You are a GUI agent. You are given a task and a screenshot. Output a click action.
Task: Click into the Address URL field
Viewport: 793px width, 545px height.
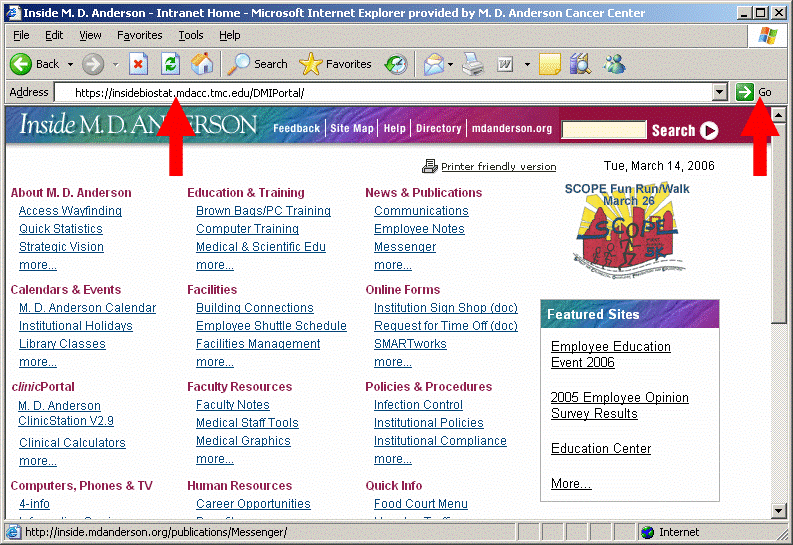[x=383, y=93]
